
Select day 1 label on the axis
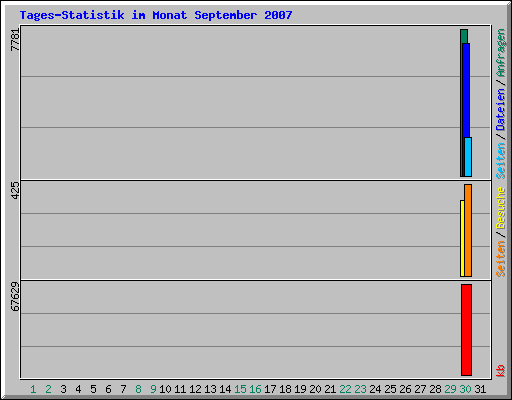point(33,389)
